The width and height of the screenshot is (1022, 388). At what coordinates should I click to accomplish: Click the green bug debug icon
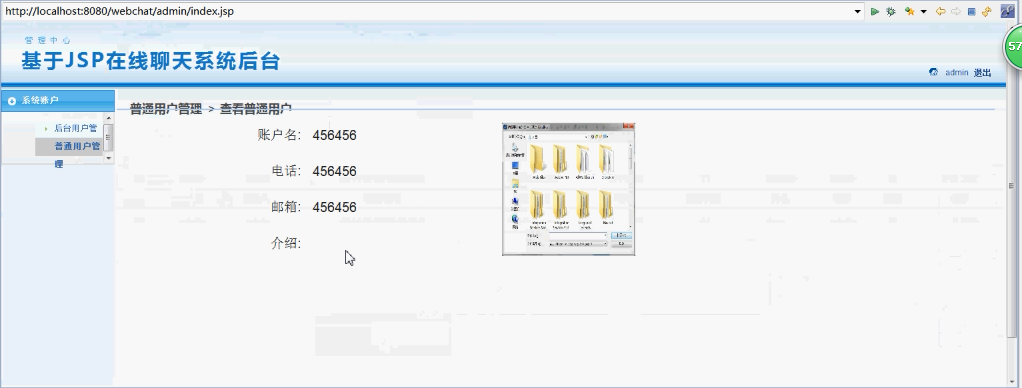tap(890, 11)
